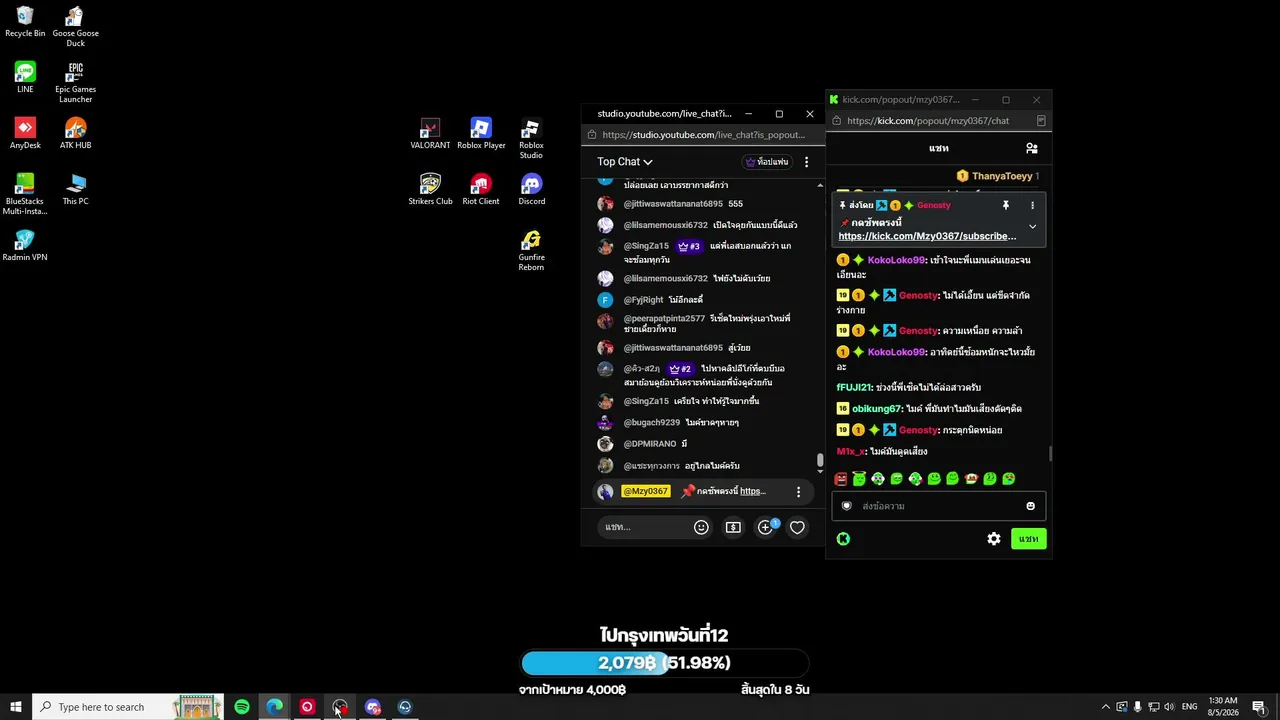
Task: Expand pinned message chevron in Kick chat
Action: coord(1032,227)
